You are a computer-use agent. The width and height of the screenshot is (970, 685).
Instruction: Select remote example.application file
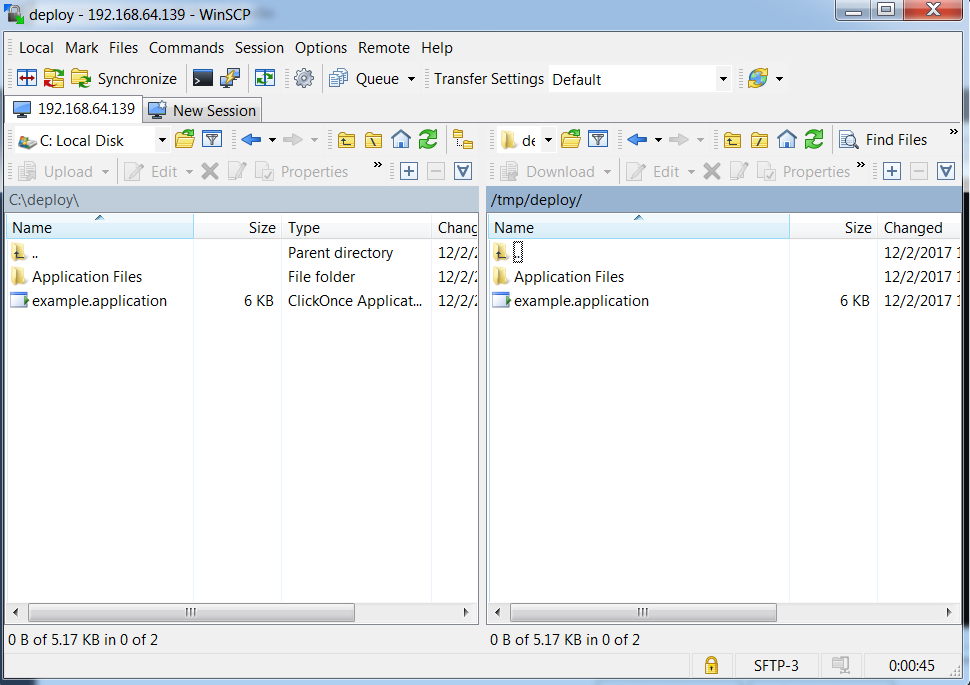pos(581,301)
